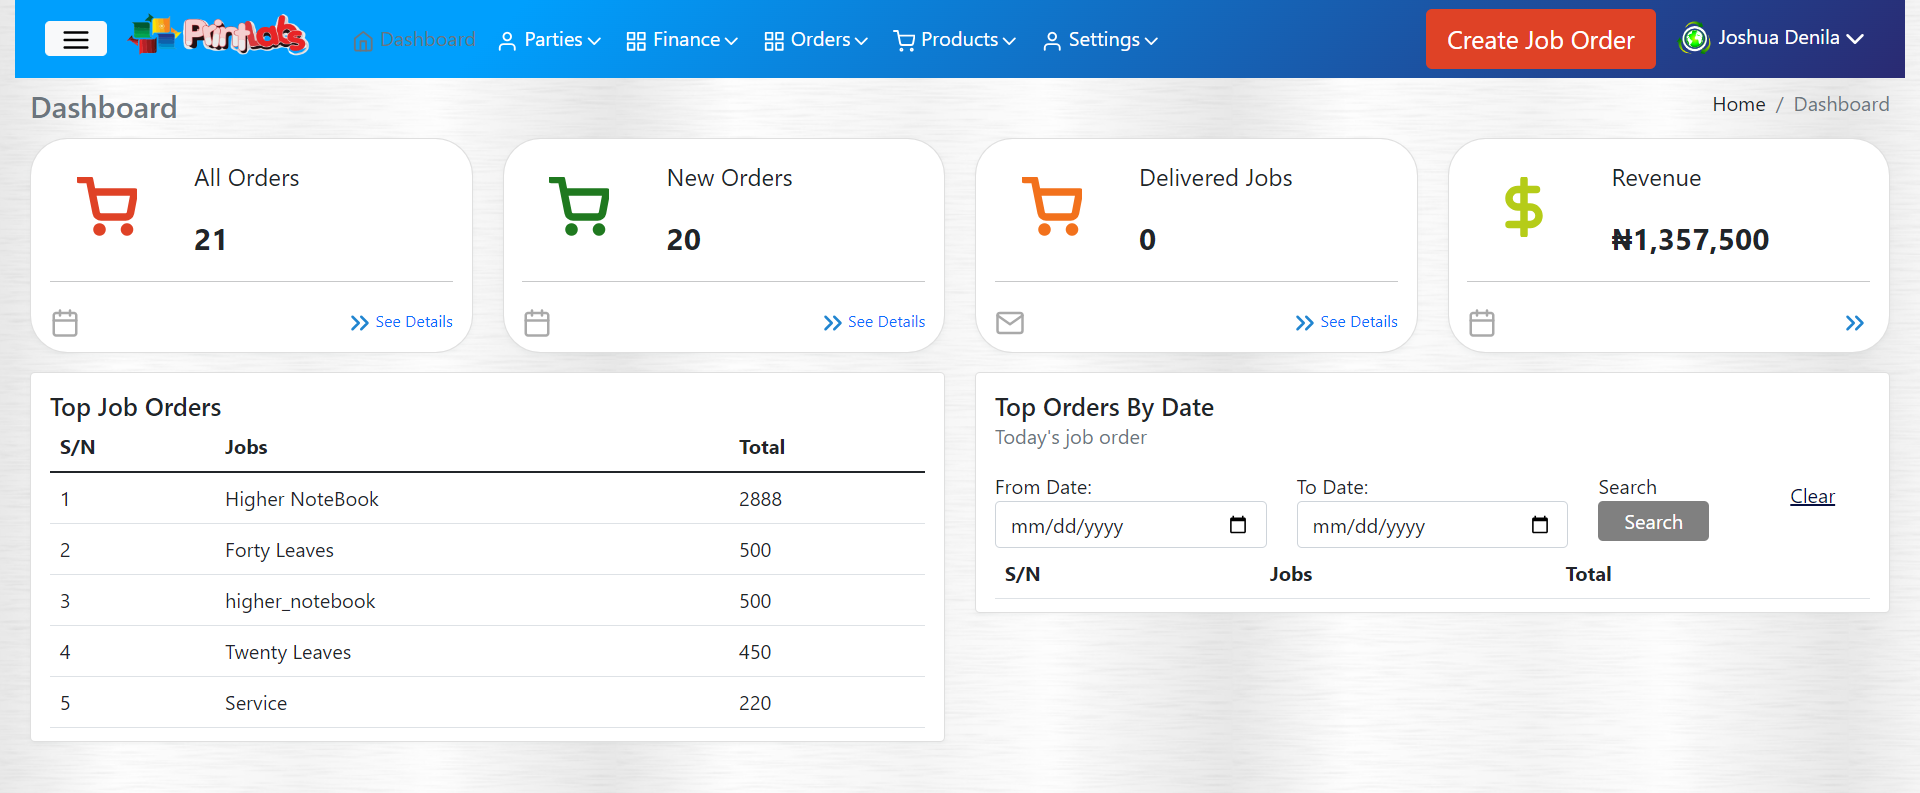Click the green Revenue dollar icon

1523,207
